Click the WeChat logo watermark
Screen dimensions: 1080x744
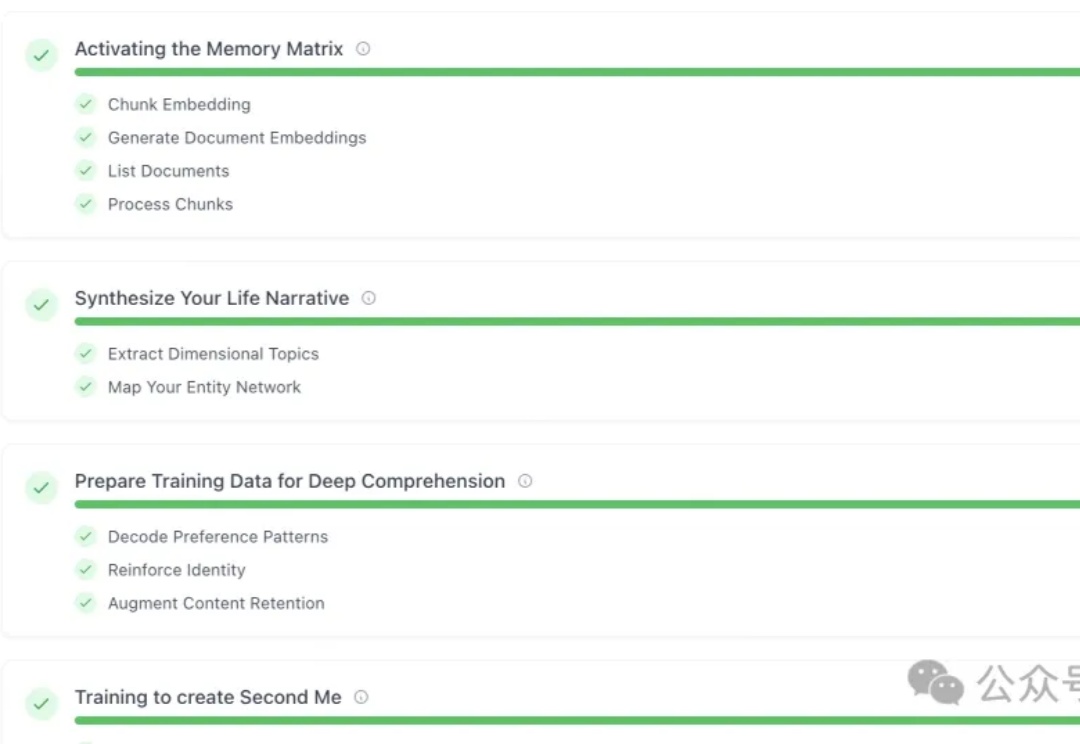935,682
